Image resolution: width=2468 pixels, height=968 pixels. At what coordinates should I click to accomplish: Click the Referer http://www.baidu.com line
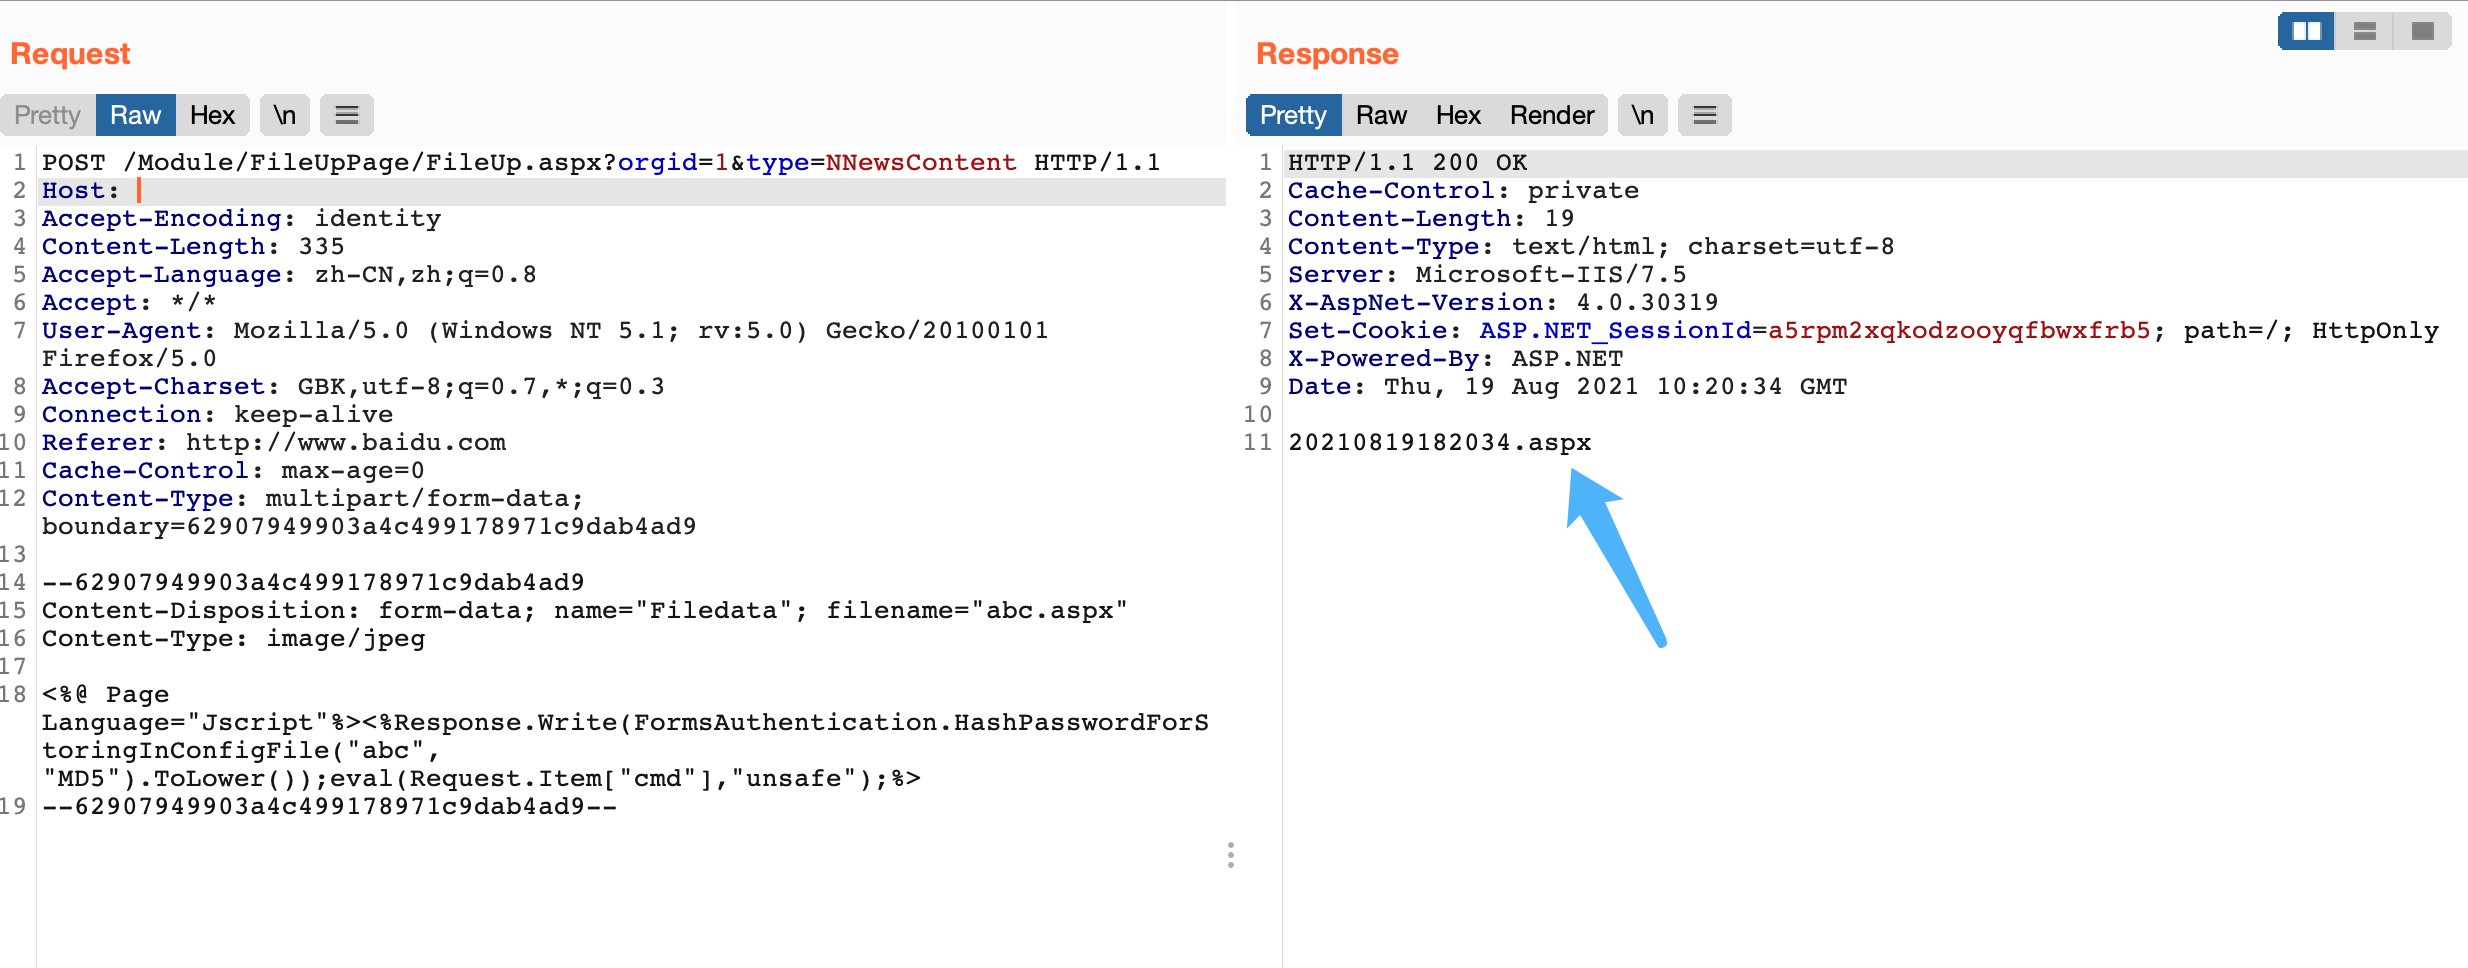click(x=274, y=443)
